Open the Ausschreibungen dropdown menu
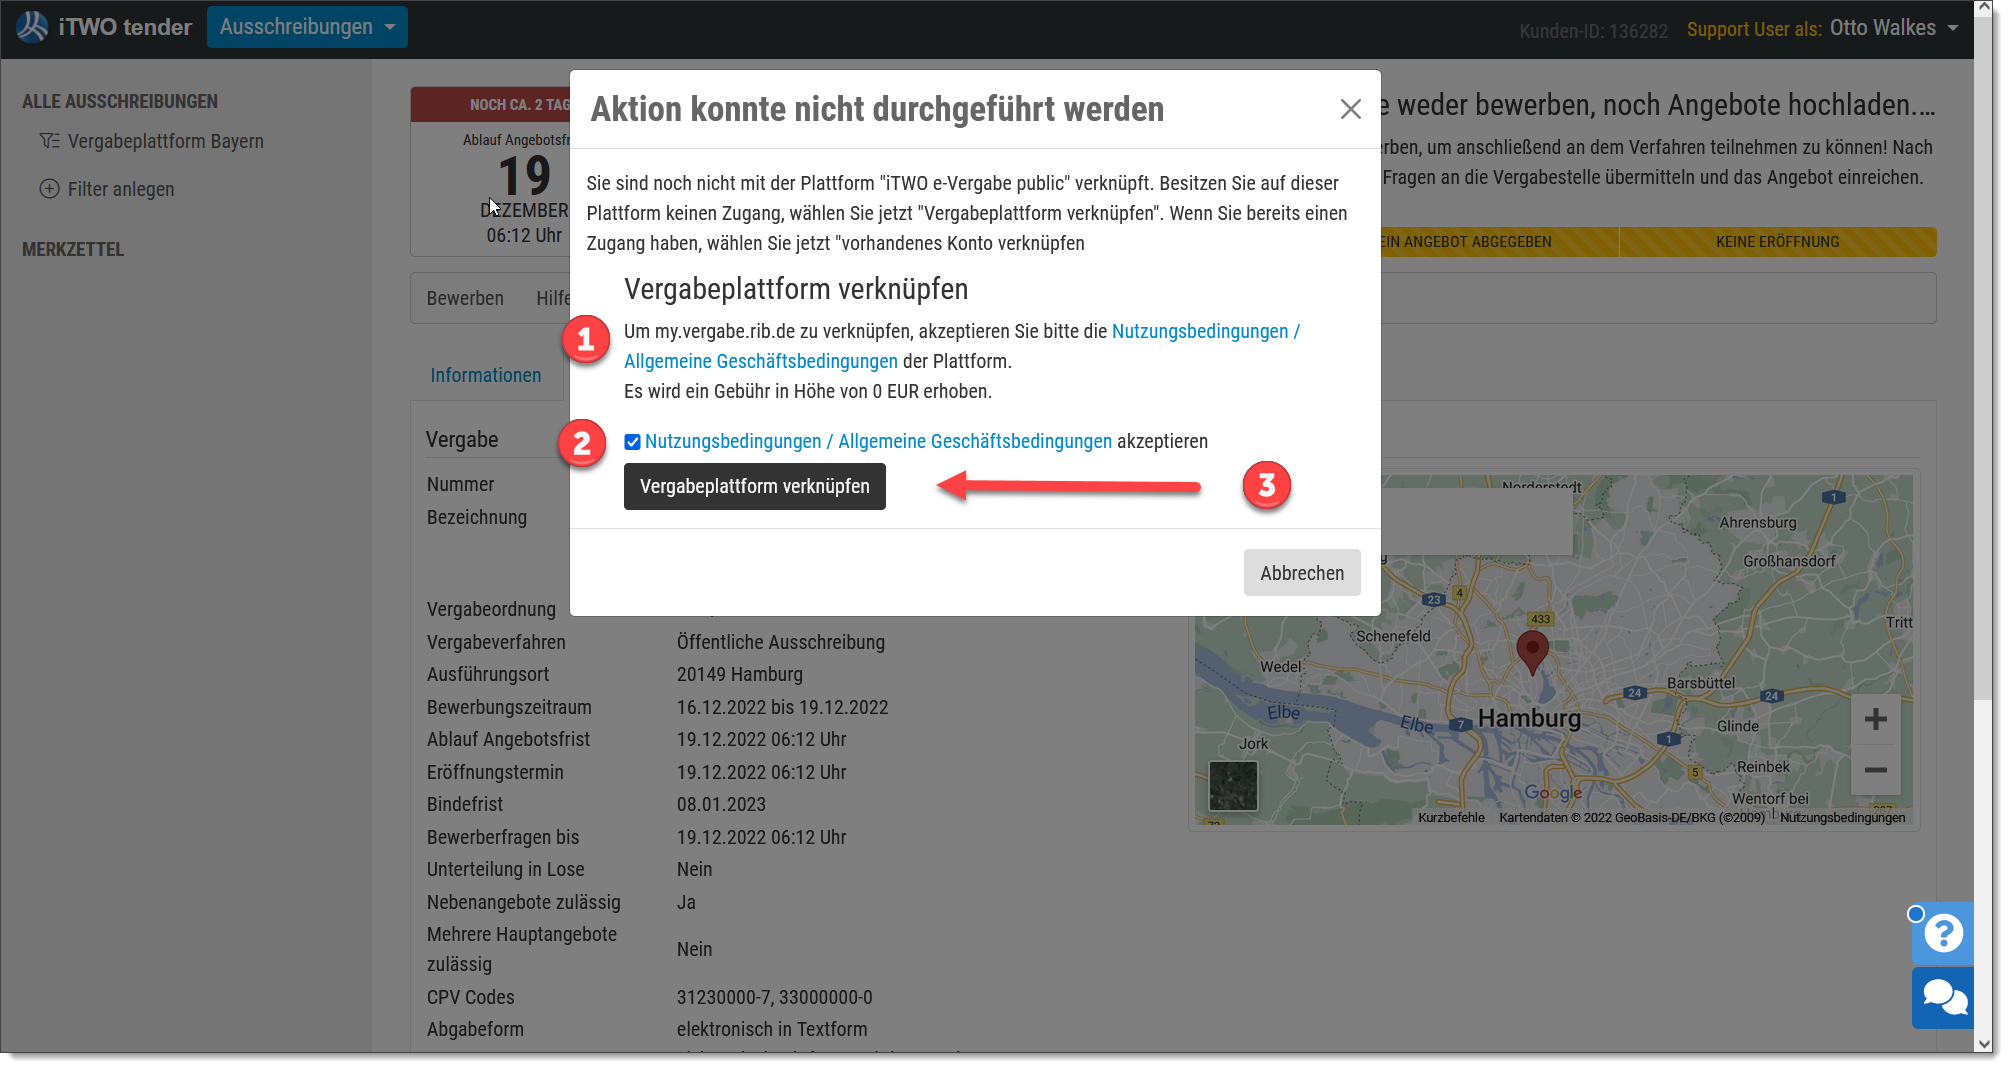This screenshot has height=1068, width=2008. (x=307, y=27)
